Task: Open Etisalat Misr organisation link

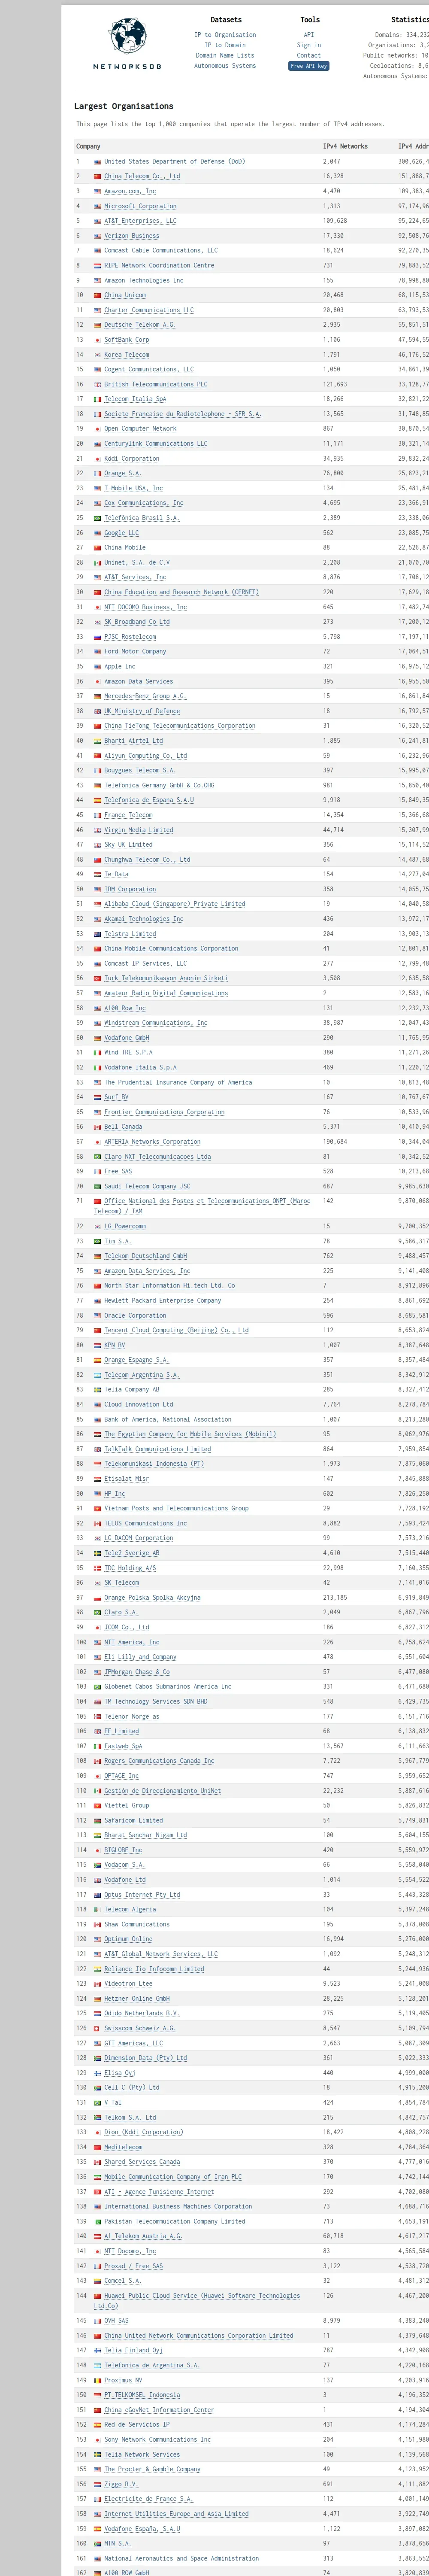Action: [x=128, y=1479]
